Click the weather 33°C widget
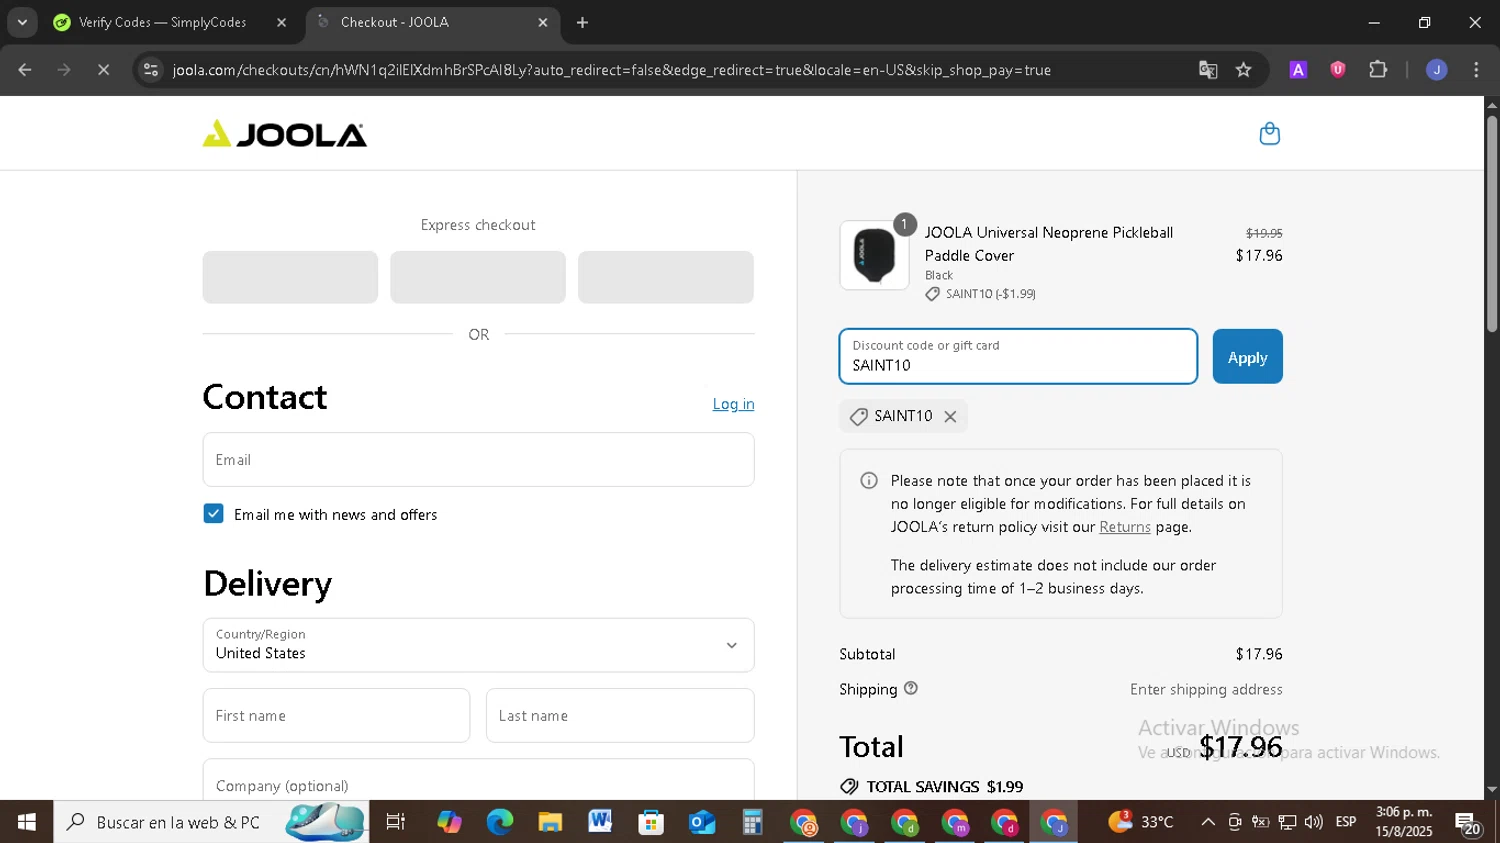1500x843 pixels. (x=1141, y=822)
